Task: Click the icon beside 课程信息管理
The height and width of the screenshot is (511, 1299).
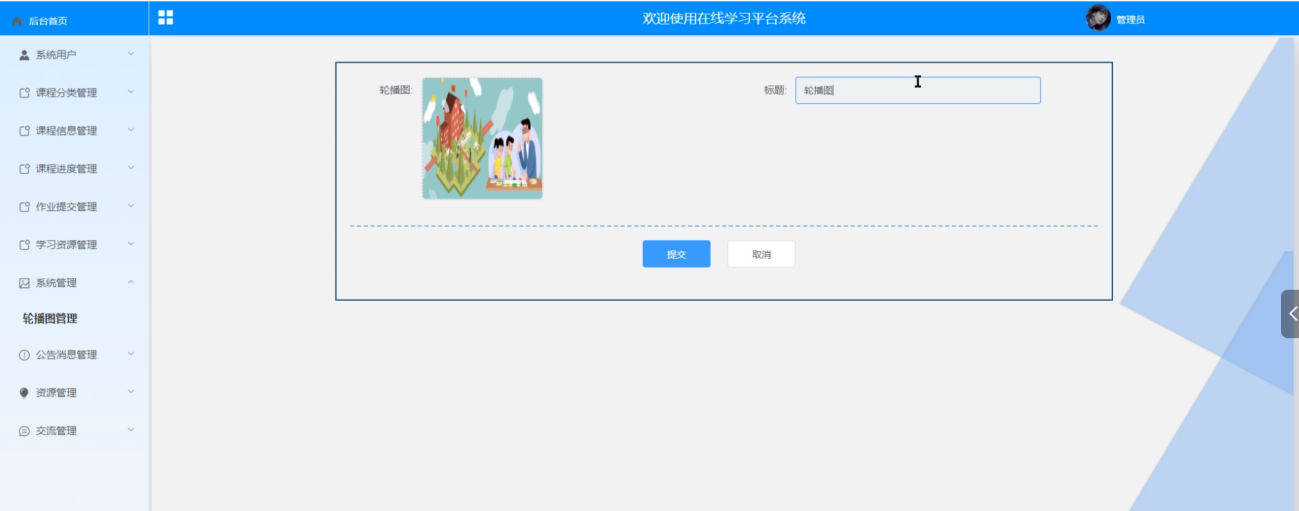Action: coord(24,130)
